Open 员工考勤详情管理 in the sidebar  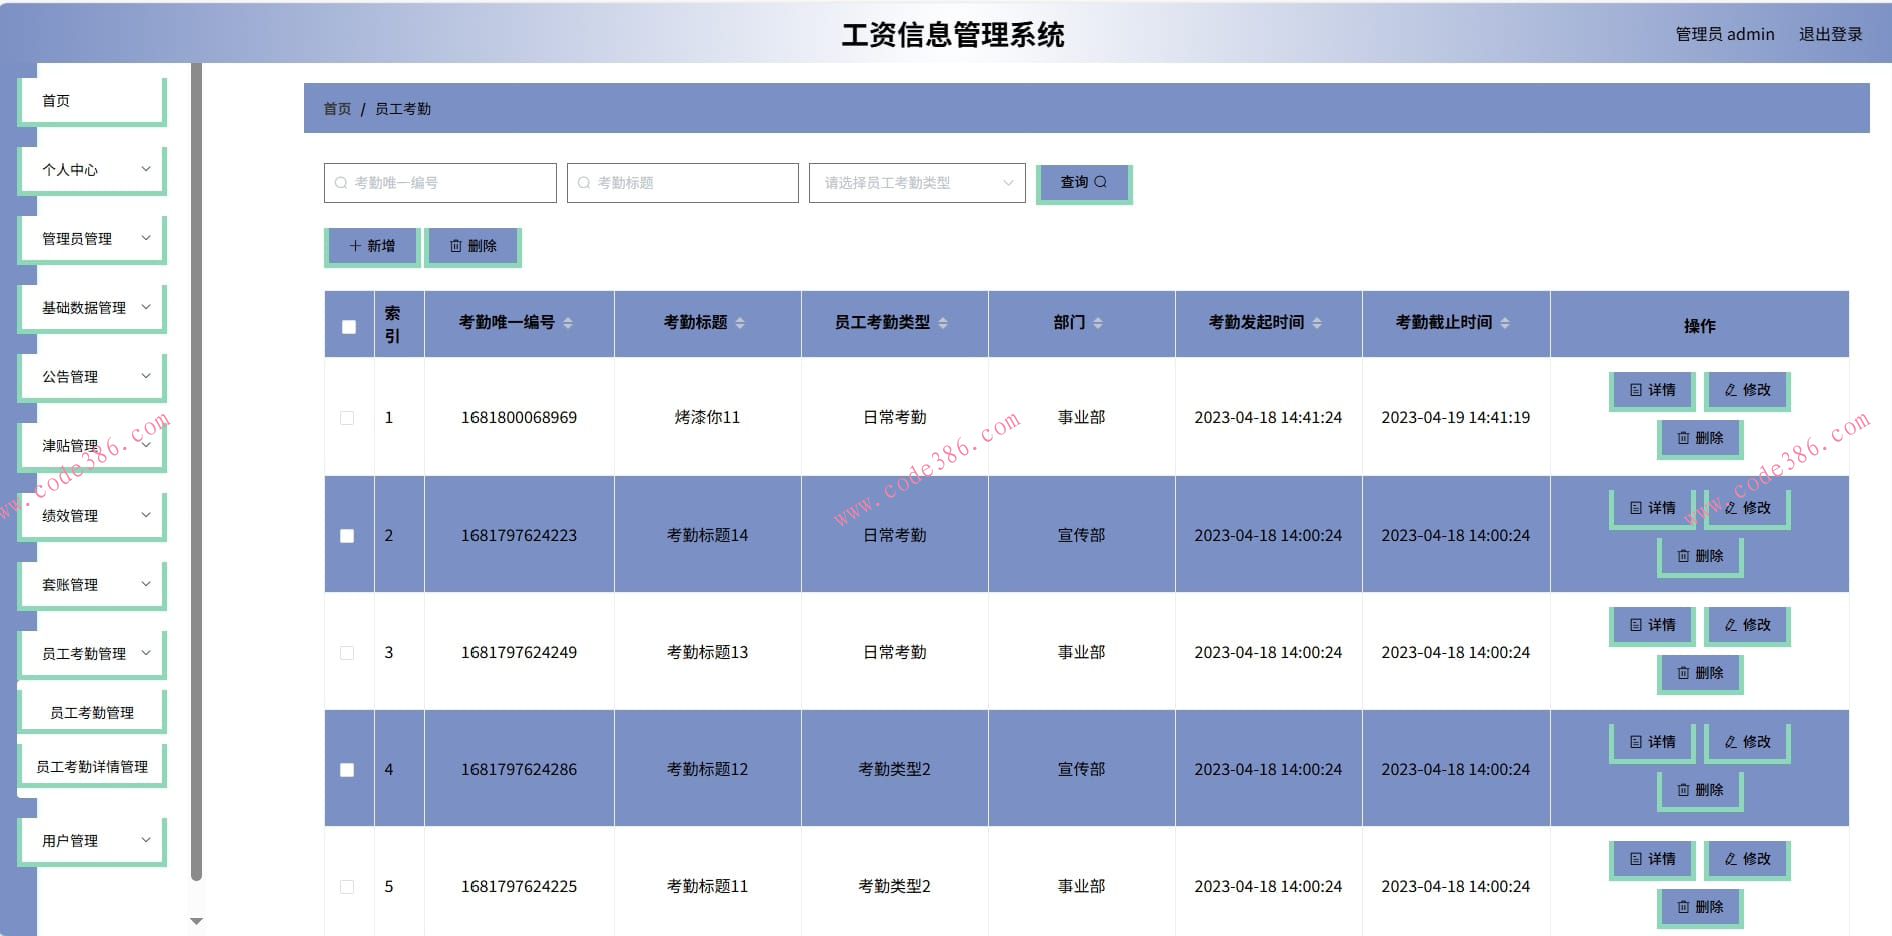pyautogui.click(x=91, y=765)
